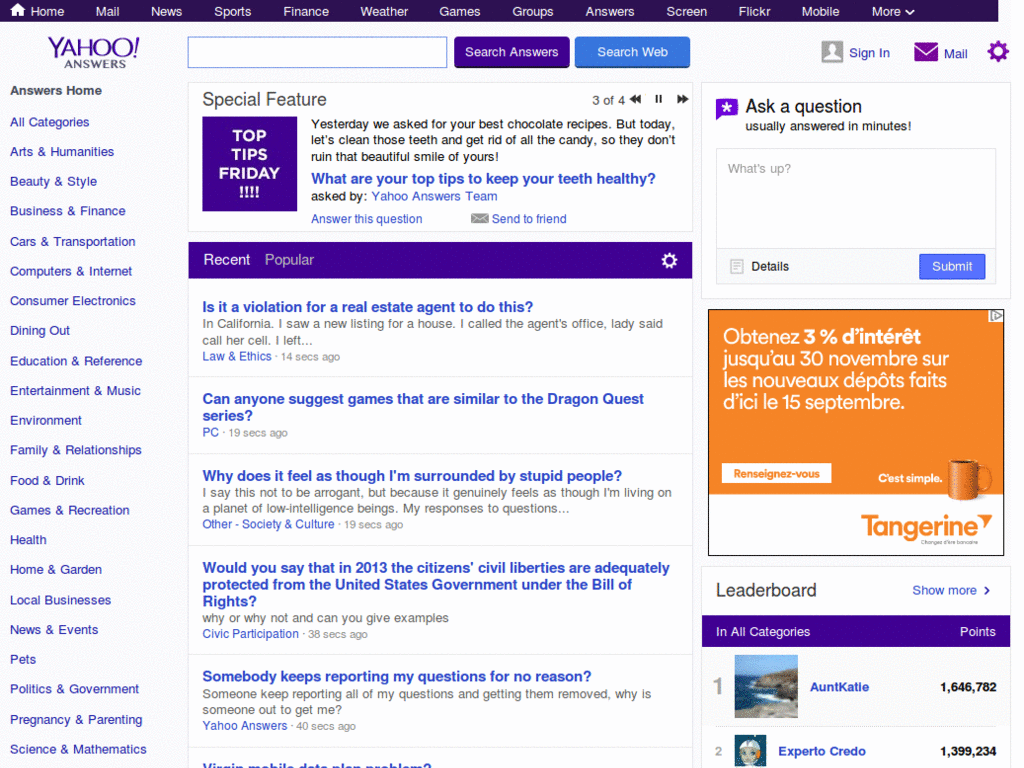
Task: Open All Categories in sidebar
Action: click(x=50, y=122)
